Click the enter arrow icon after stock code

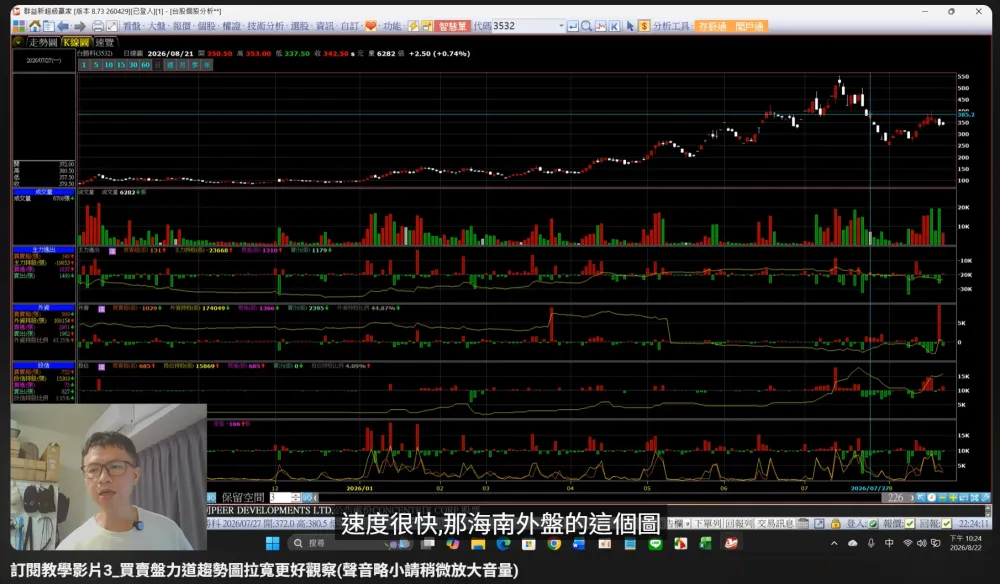[573, 26]
